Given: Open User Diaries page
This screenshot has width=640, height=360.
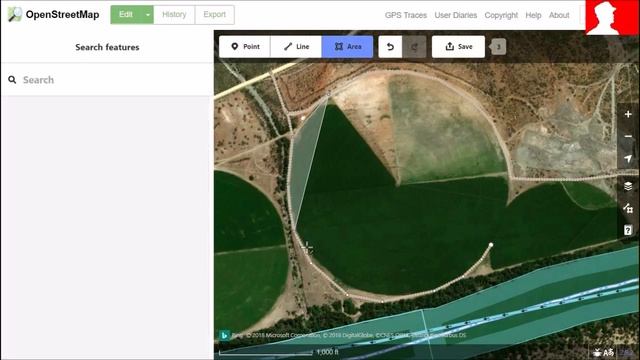Looking at the screenshot, I should pyautogui.click(x=456, y=15).
